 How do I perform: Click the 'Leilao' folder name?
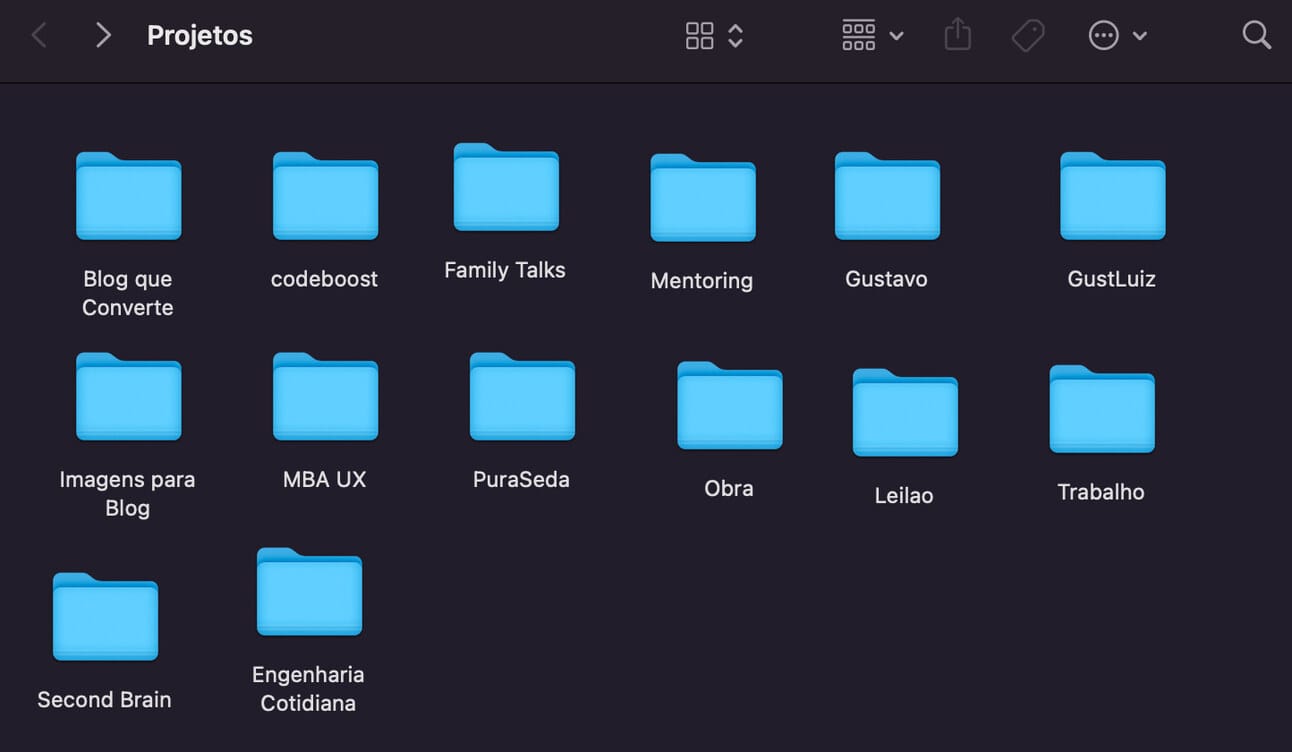tap(904, 495)
